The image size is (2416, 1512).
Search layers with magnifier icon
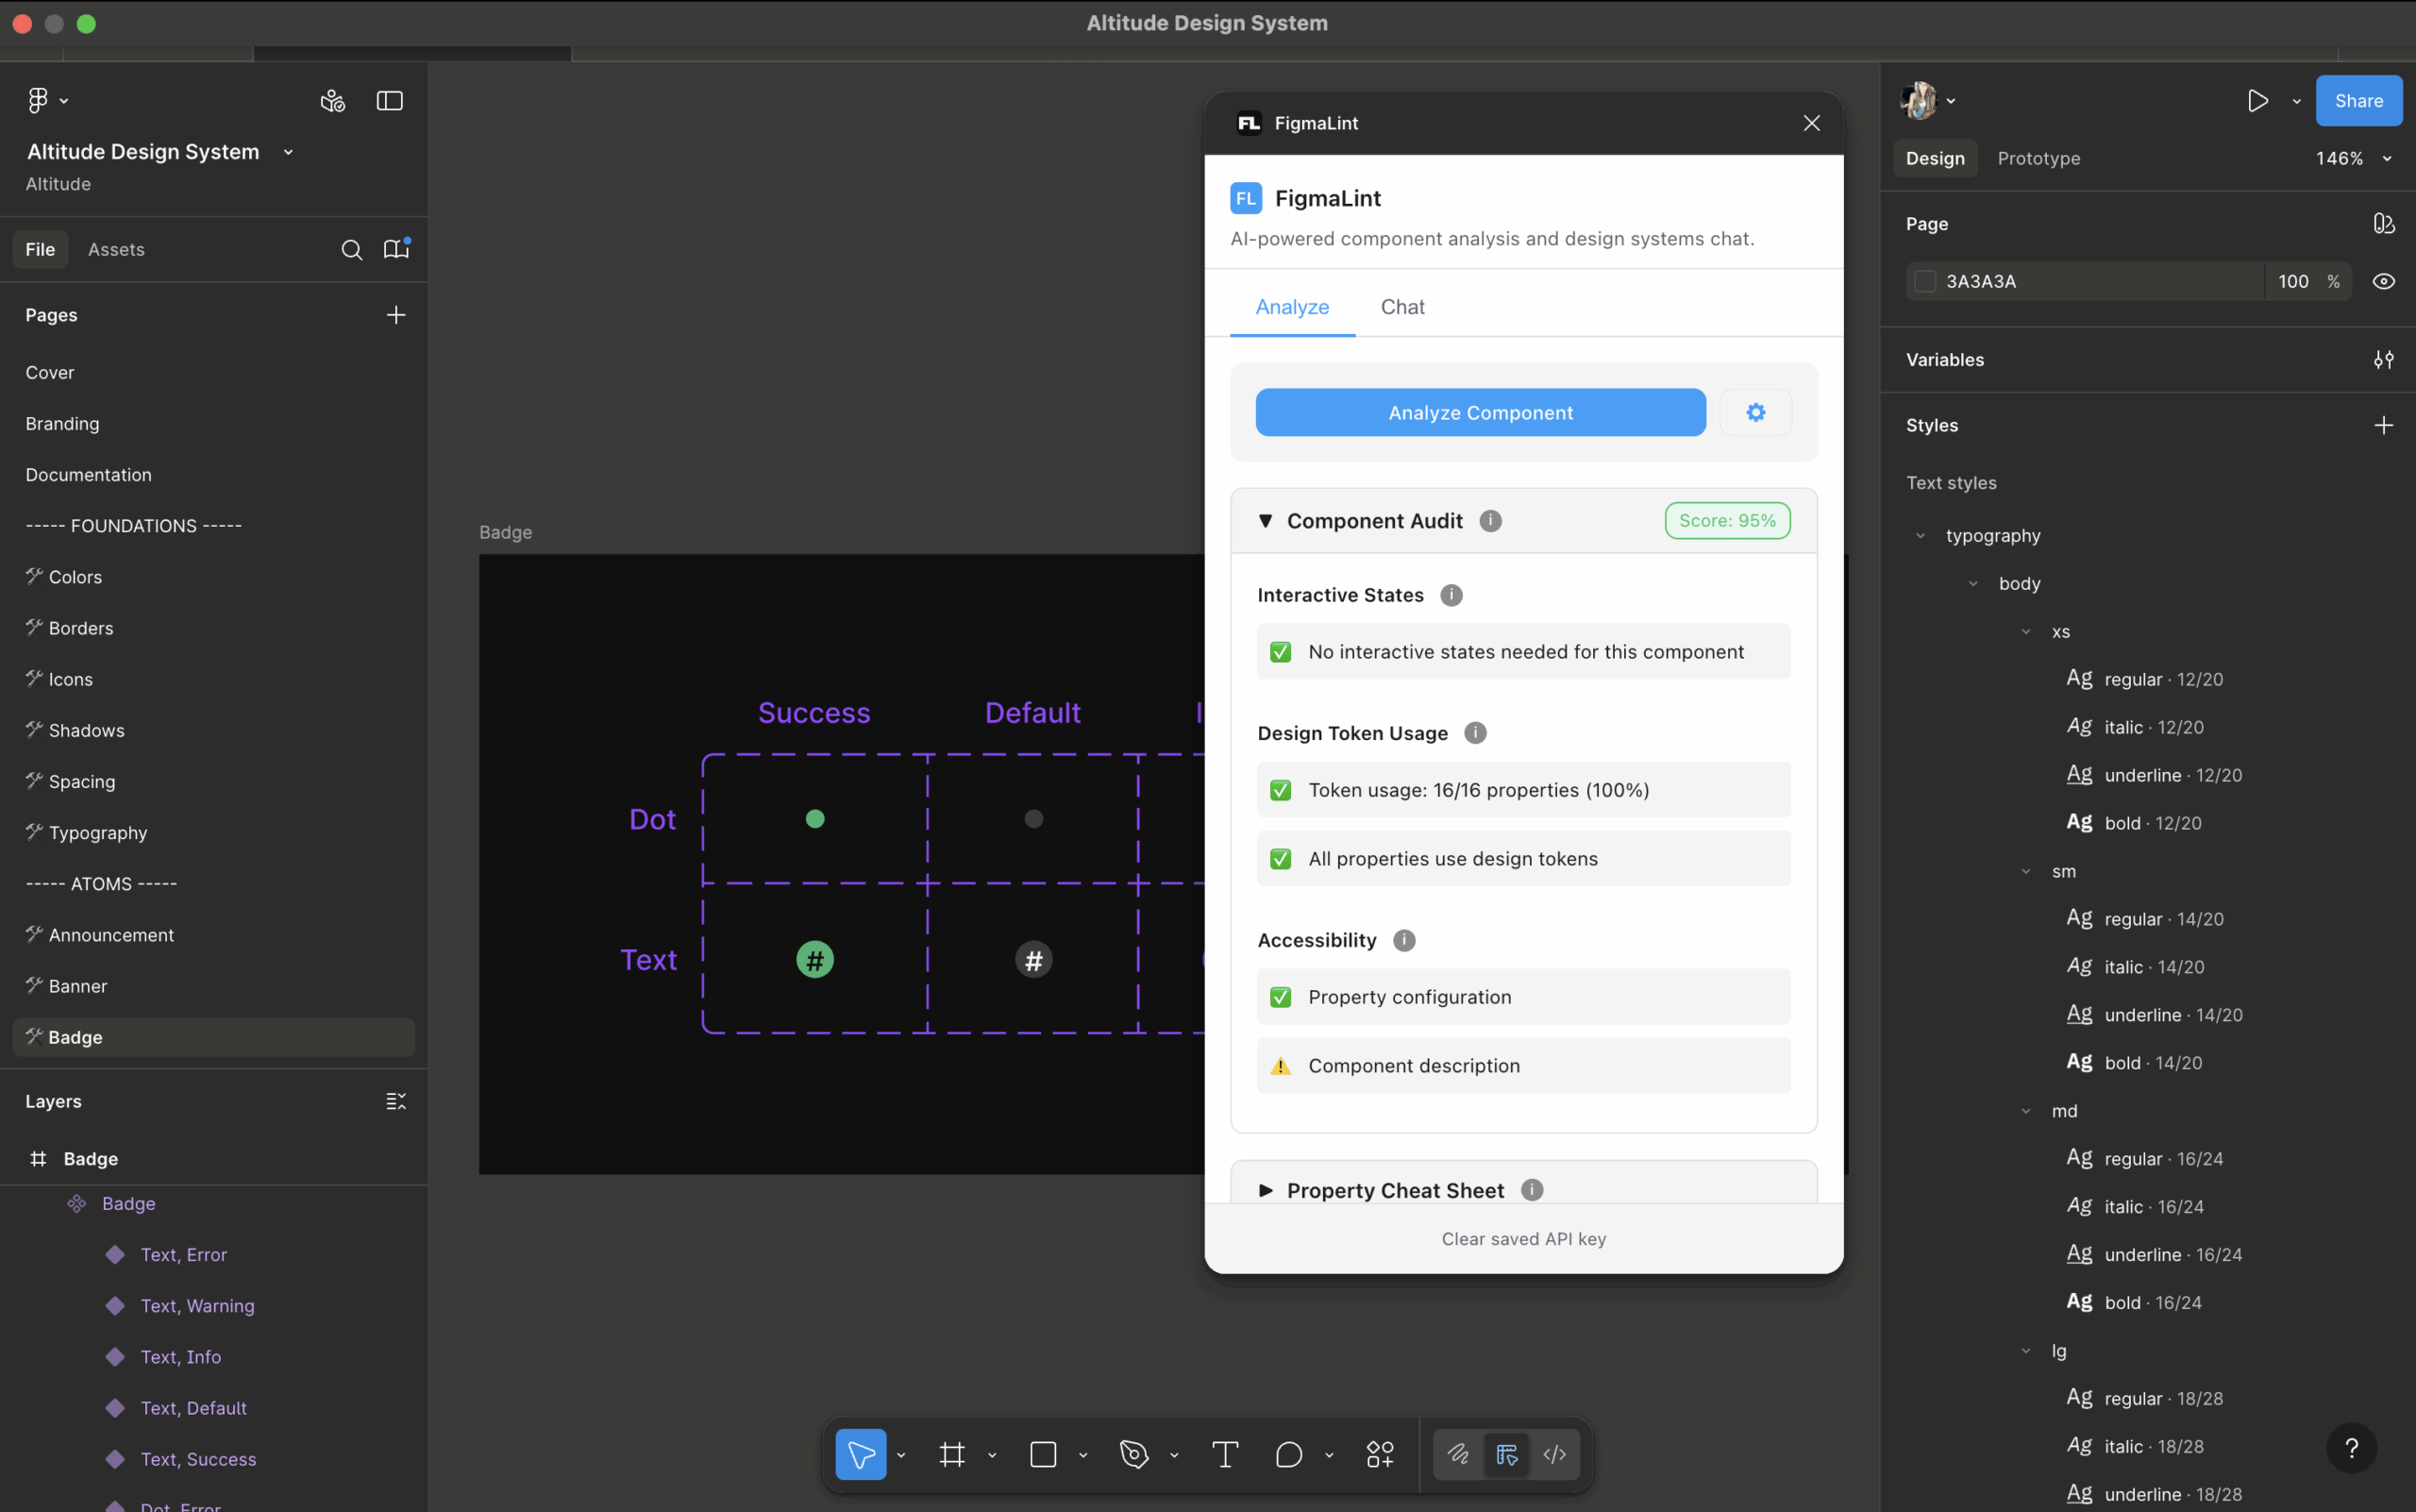coord(351,250)
